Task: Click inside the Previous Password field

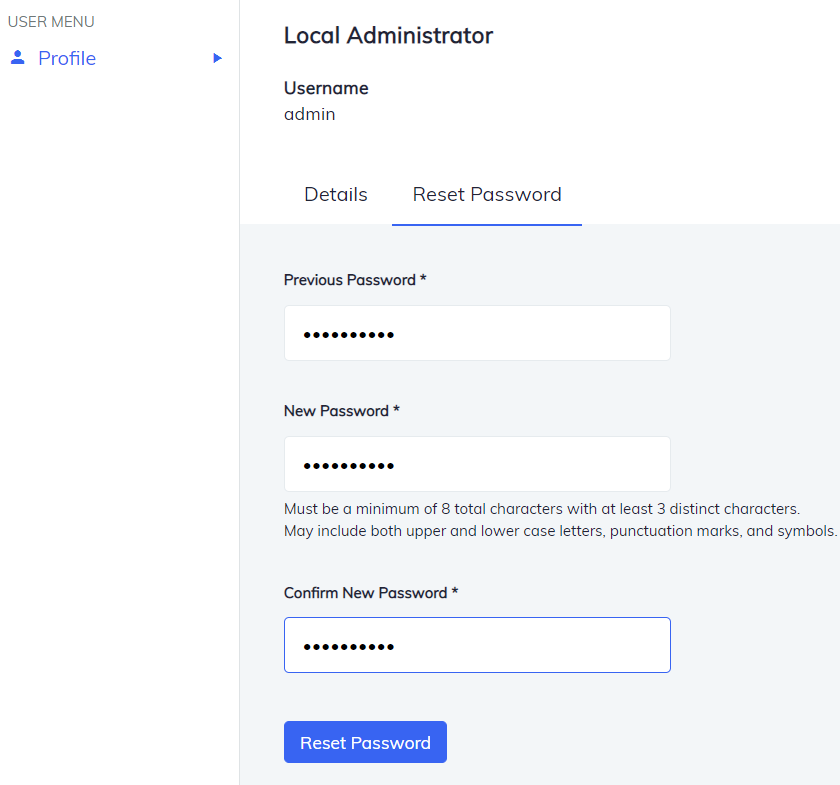Action: 477,332
